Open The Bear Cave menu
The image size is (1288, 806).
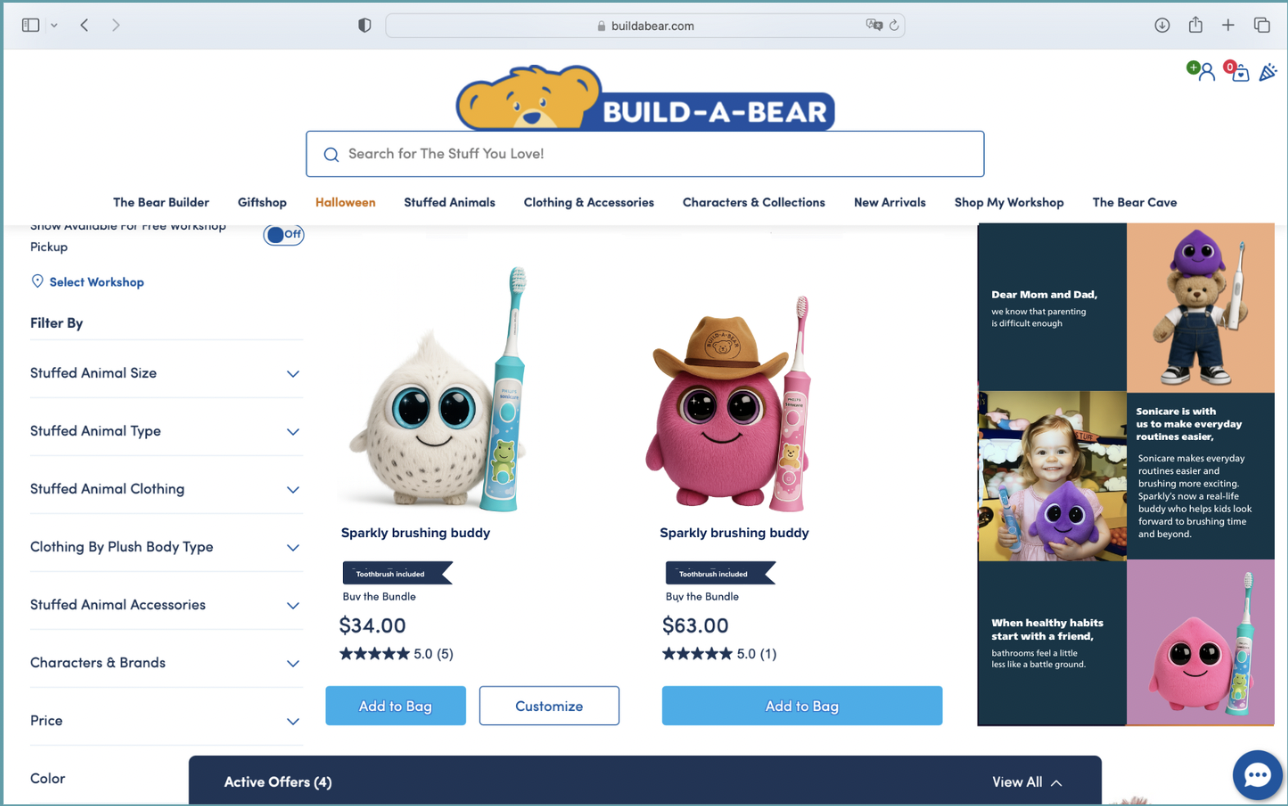click(1135, 202)
